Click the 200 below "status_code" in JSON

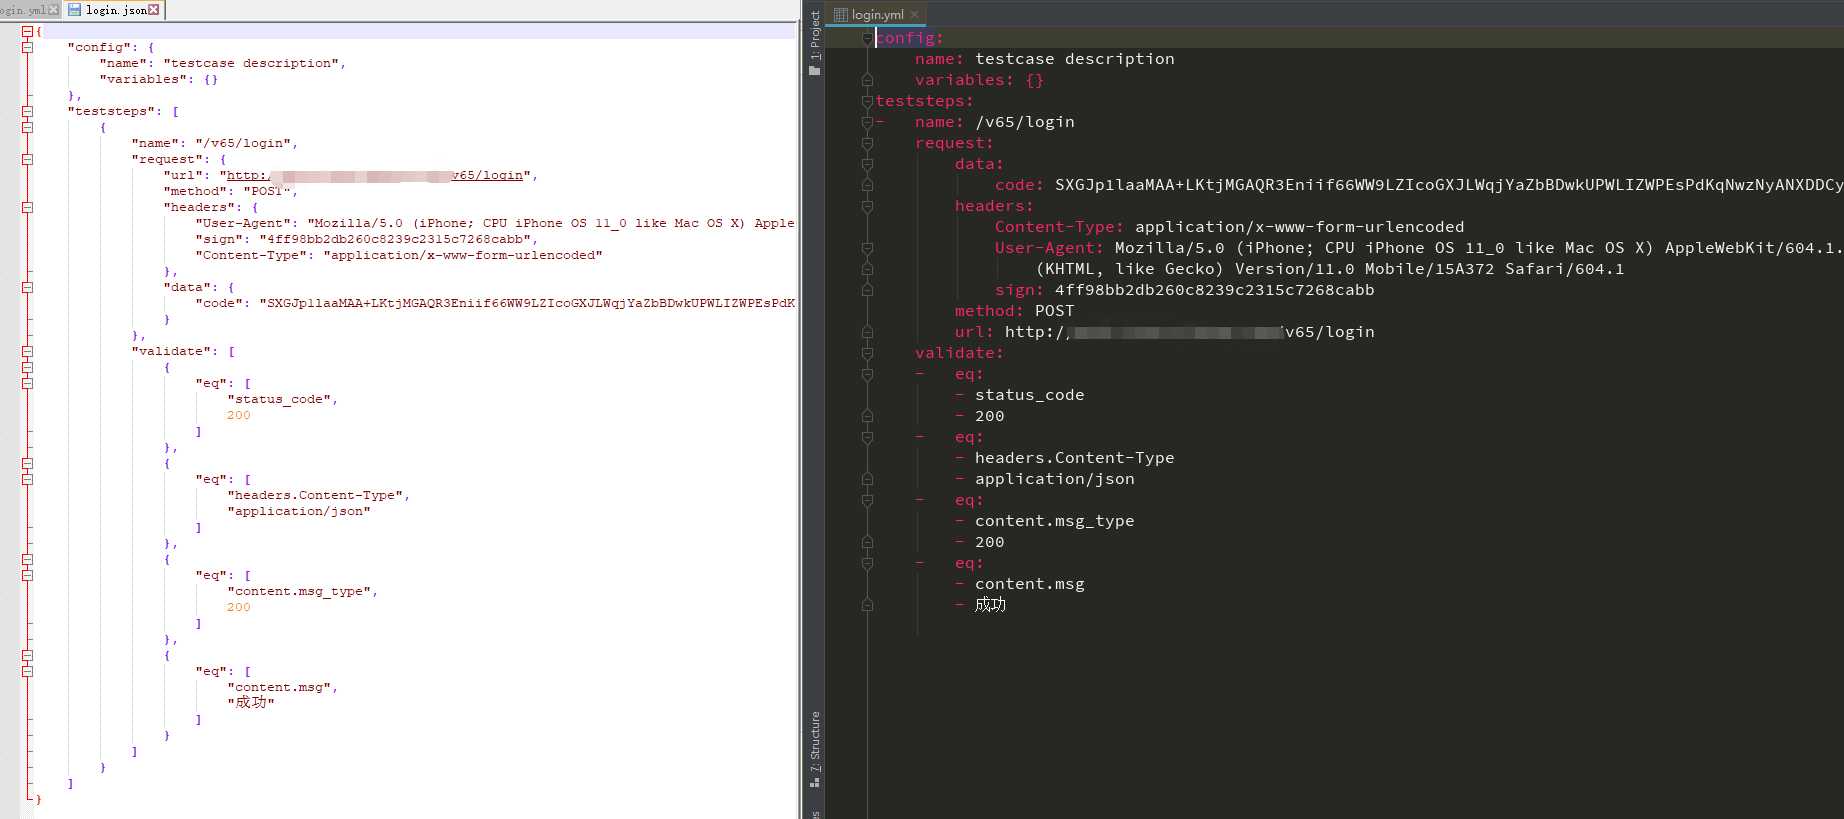[239, 415]
